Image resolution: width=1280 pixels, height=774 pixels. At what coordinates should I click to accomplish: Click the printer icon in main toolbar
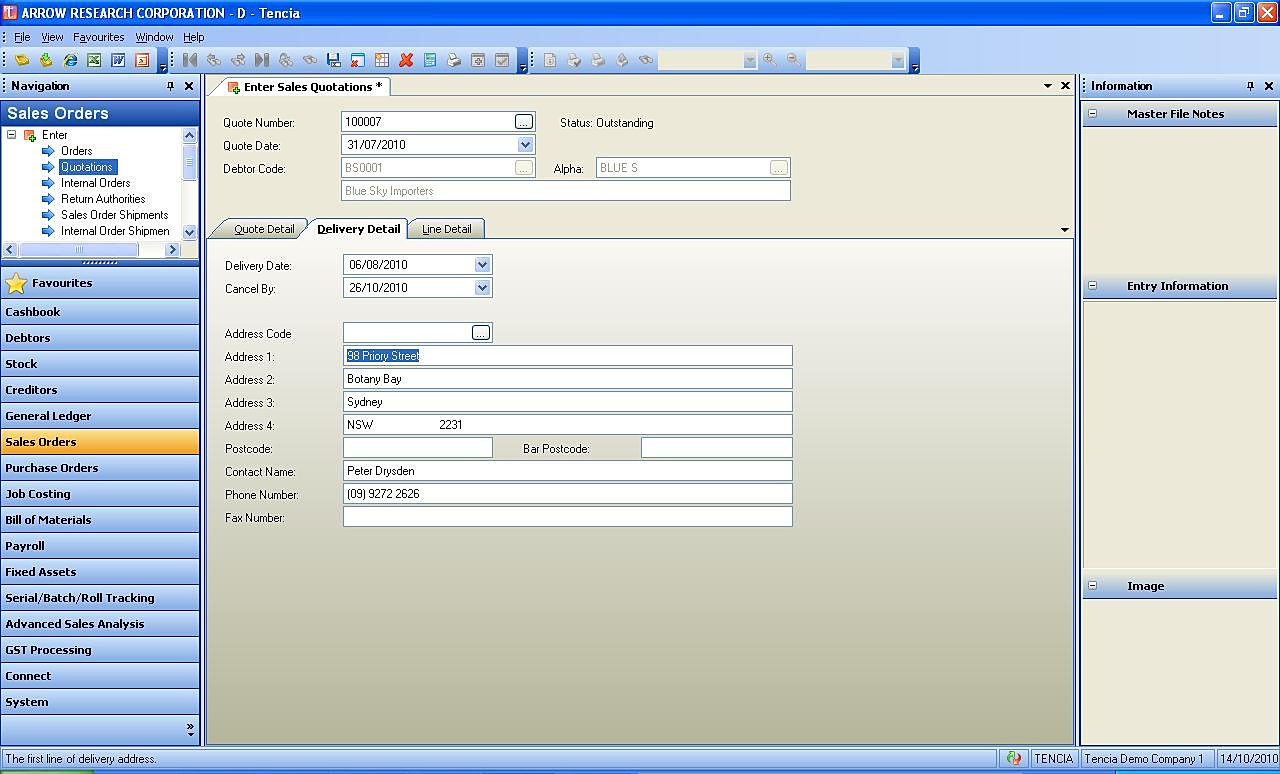coord(454,60)
